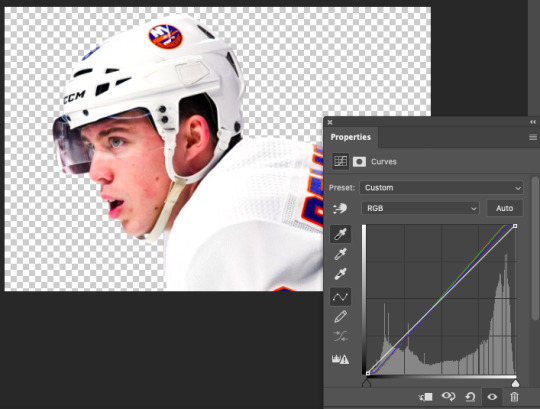540x409 pixels.
Task: Select the Properties tab
Action: [x=351, y=137]
